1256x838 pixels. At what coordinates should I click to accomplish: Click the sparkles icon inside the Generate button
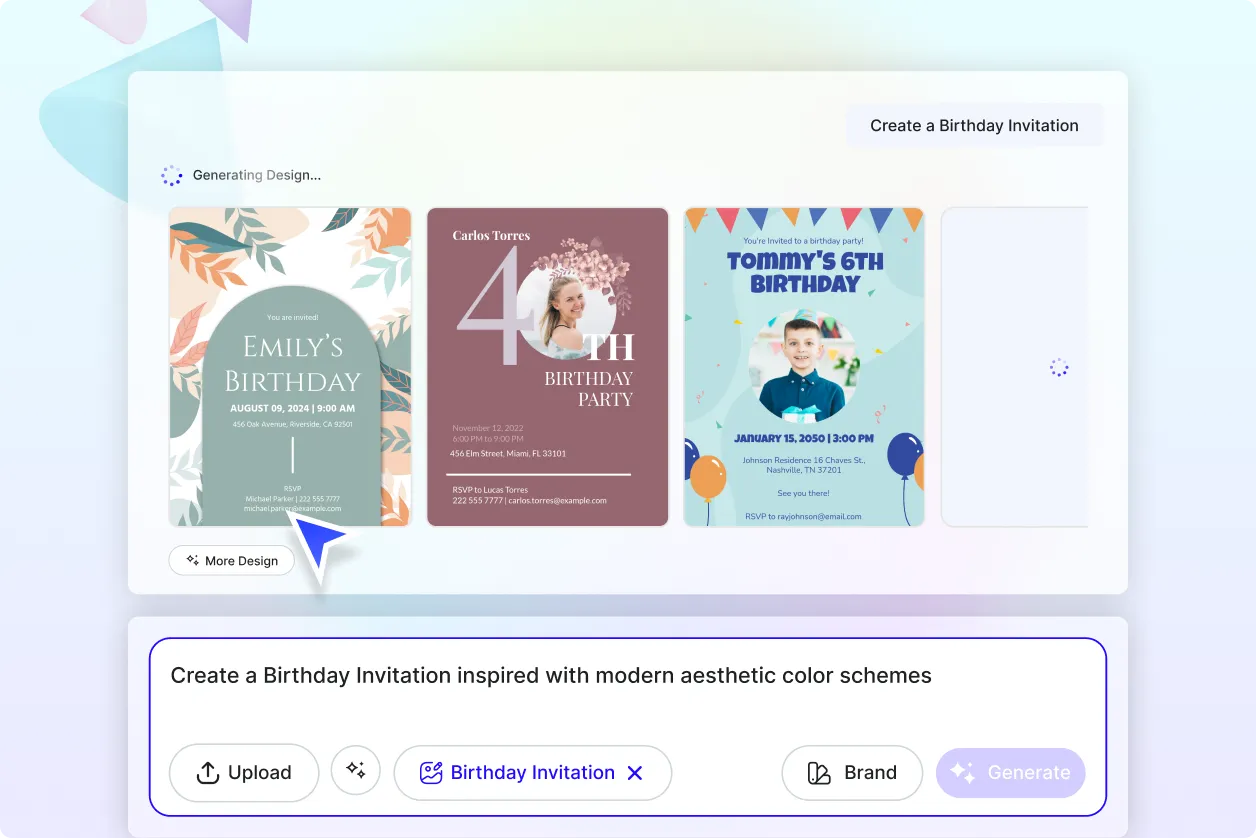tap(962, 772)
